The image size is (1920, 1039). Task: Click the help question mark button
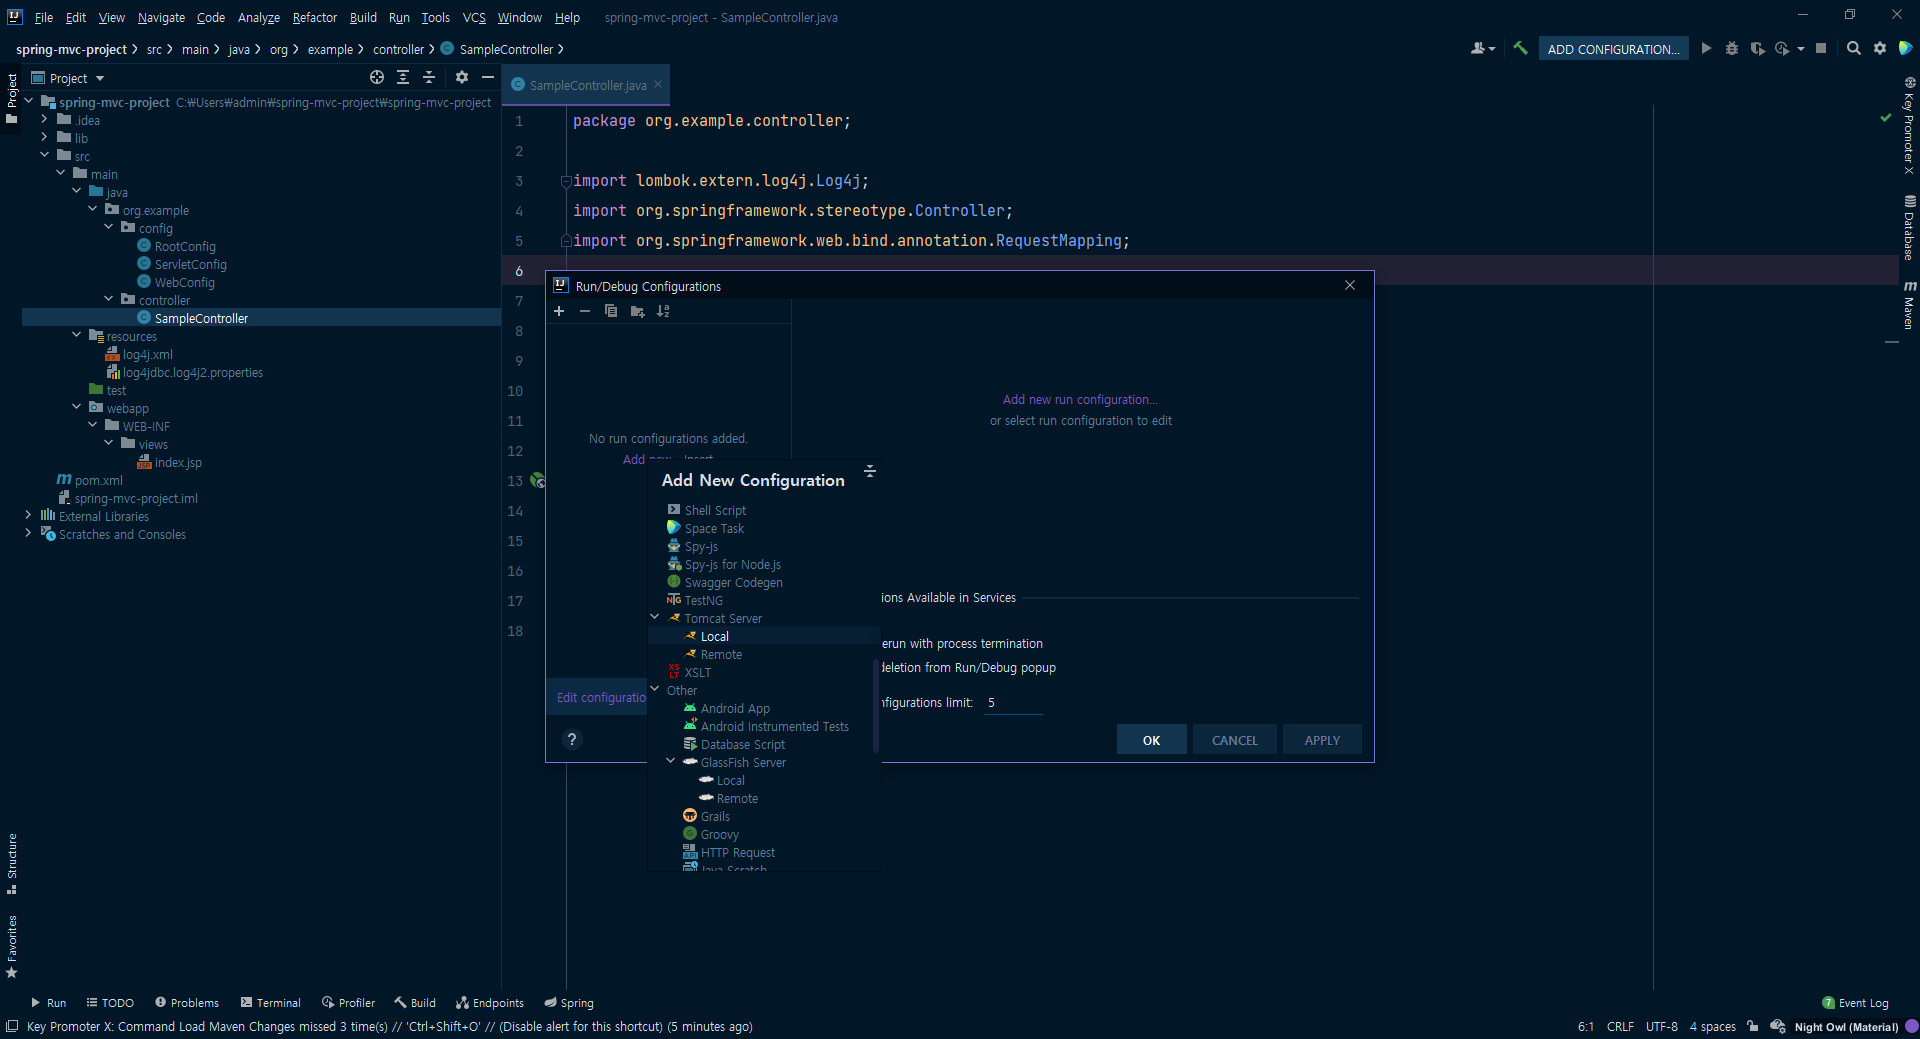[572, 739]
